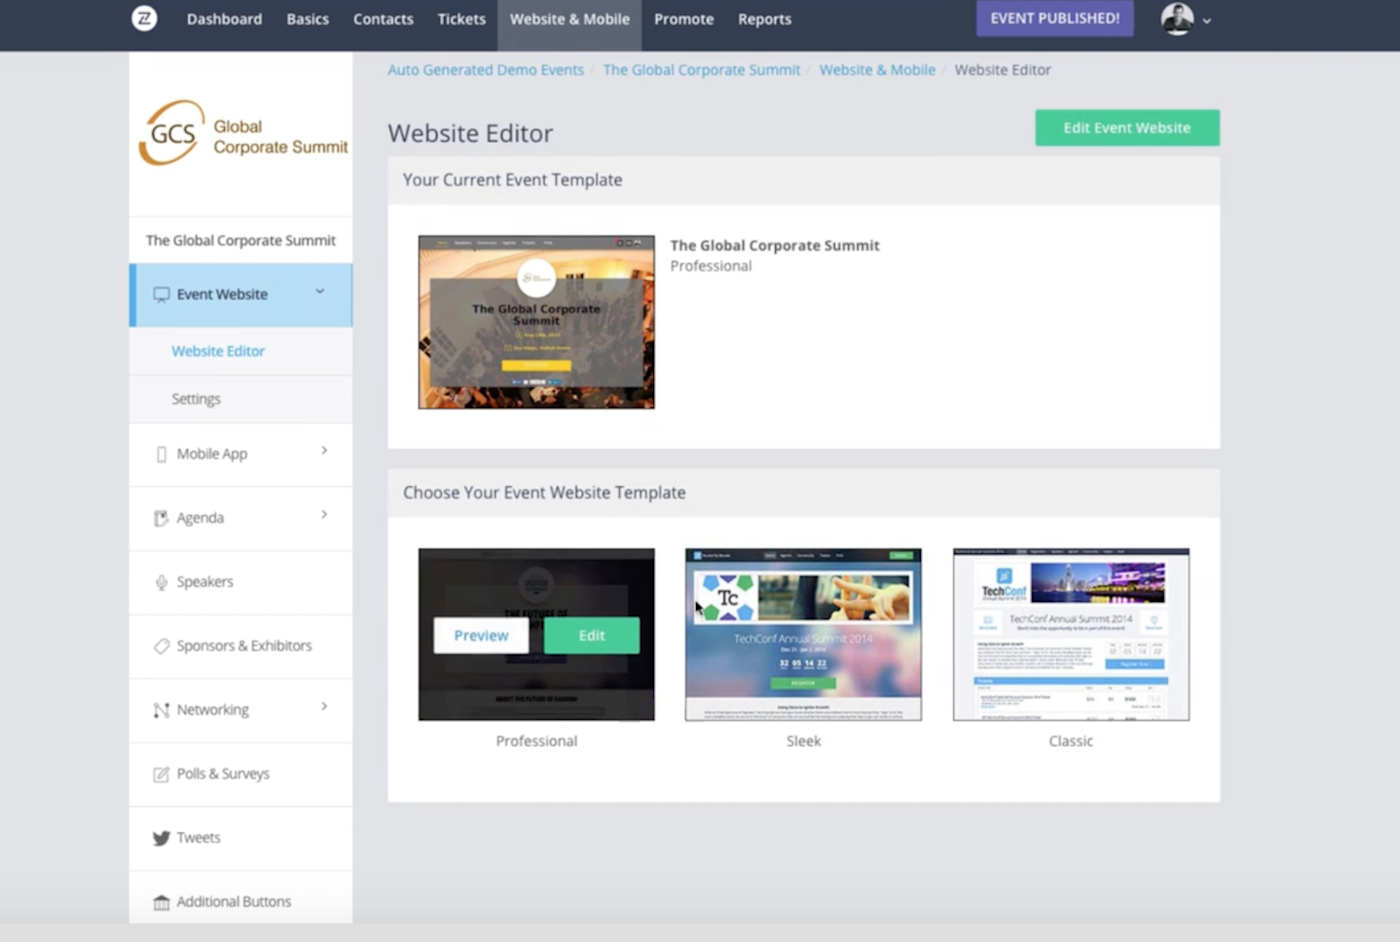Click the platform logo in the top bar
Image resolution: width=1400 pixels, height=942 pixels.
click(x=144, y=18)
